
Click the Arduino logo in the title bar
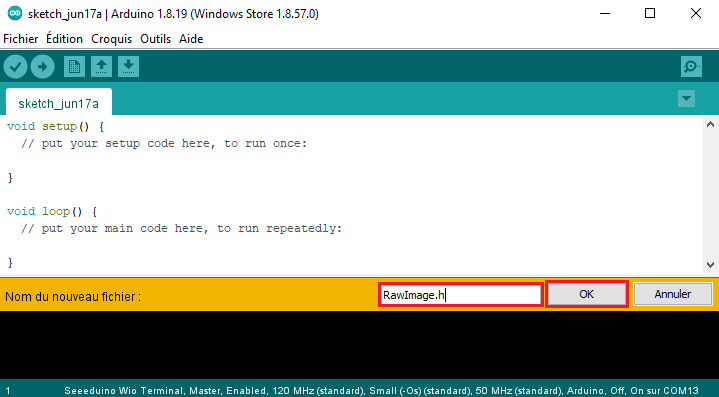tap(15, 13)
